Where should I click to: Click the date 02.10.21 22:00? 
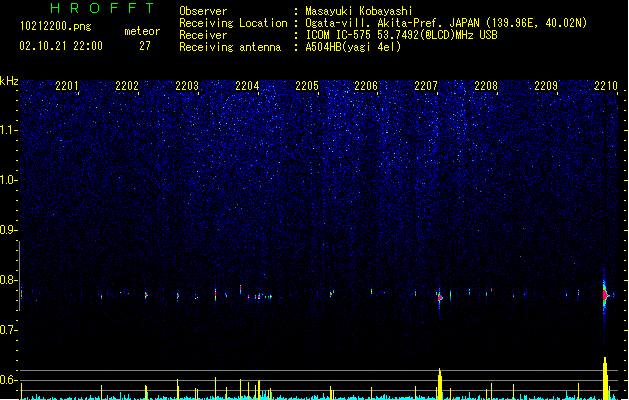pos(61,46)
